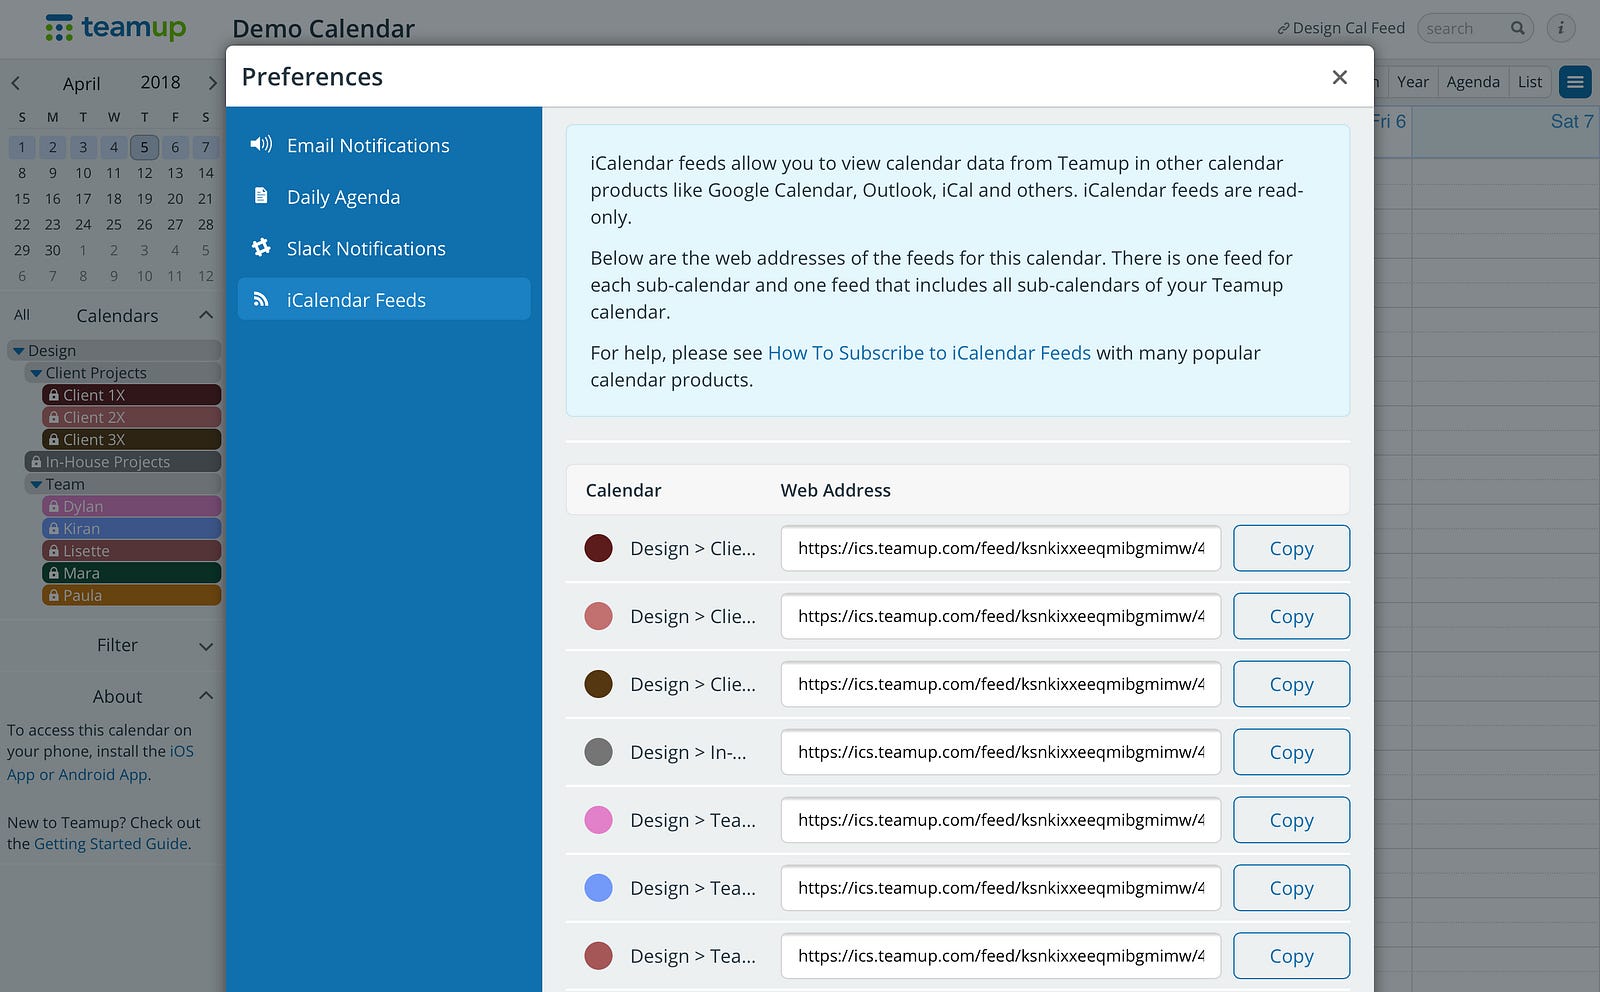Show All calendars

click(x=22, y=315)
